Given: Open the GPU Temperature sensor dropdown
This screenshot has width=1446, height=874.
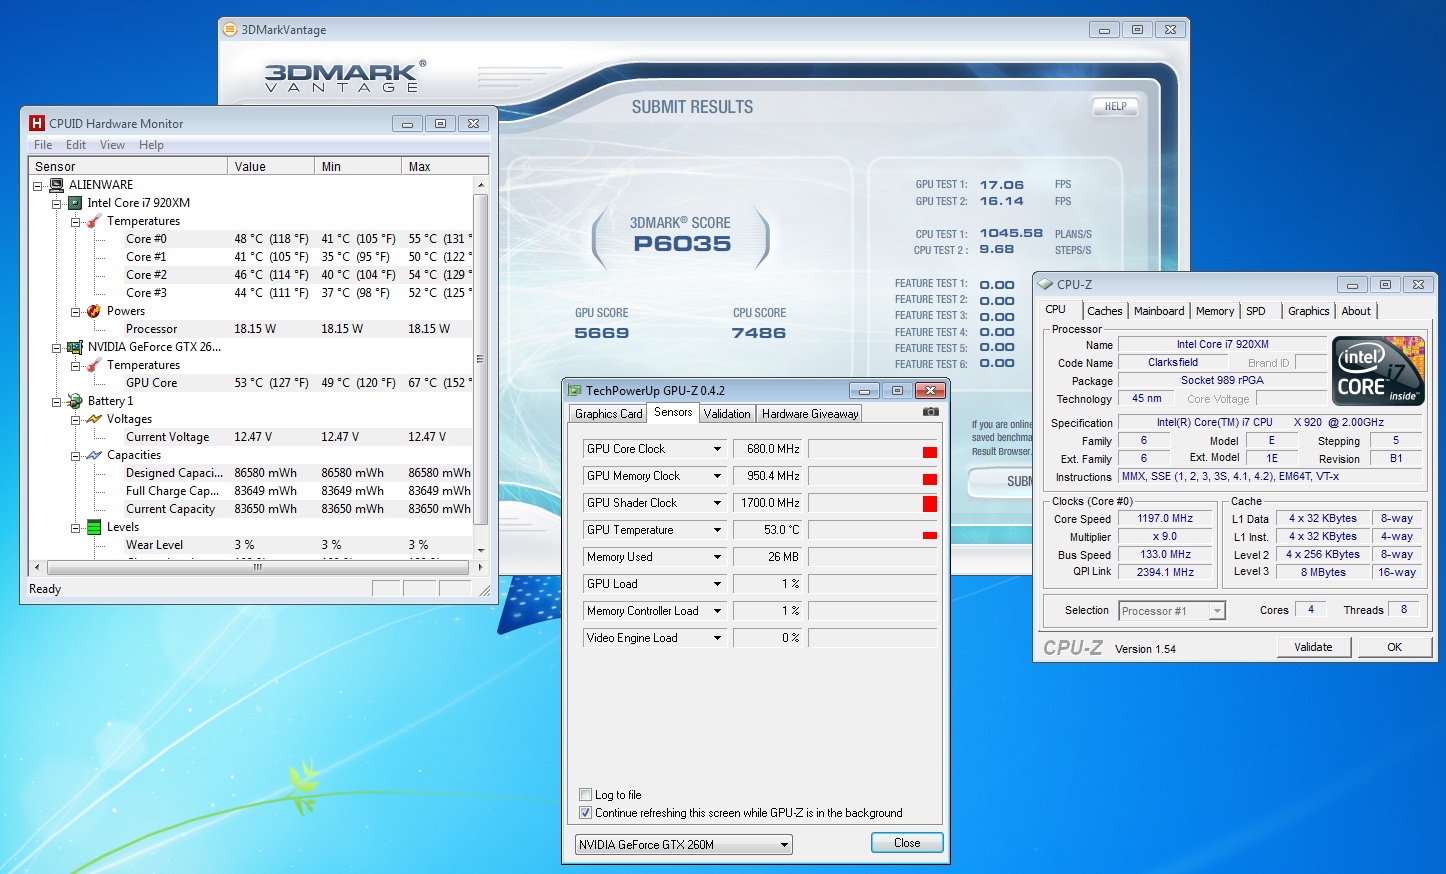Looking at the screenshot, I should (717, 530).
